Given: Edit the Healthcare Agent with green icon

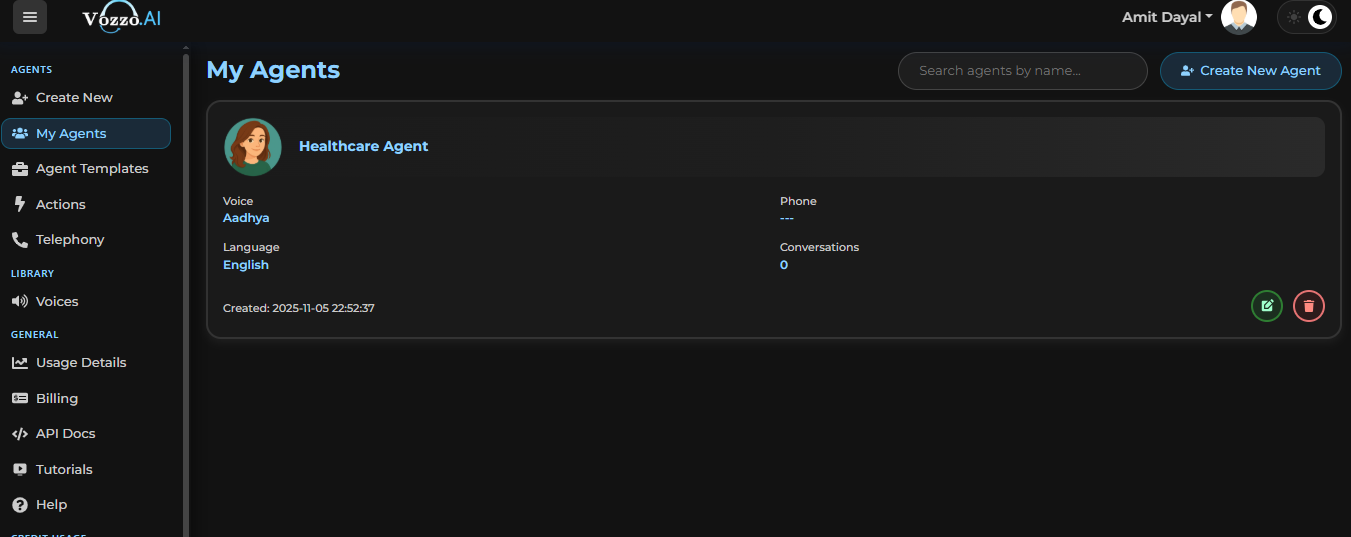Looking at the screenshot, I should point(1267,306).
